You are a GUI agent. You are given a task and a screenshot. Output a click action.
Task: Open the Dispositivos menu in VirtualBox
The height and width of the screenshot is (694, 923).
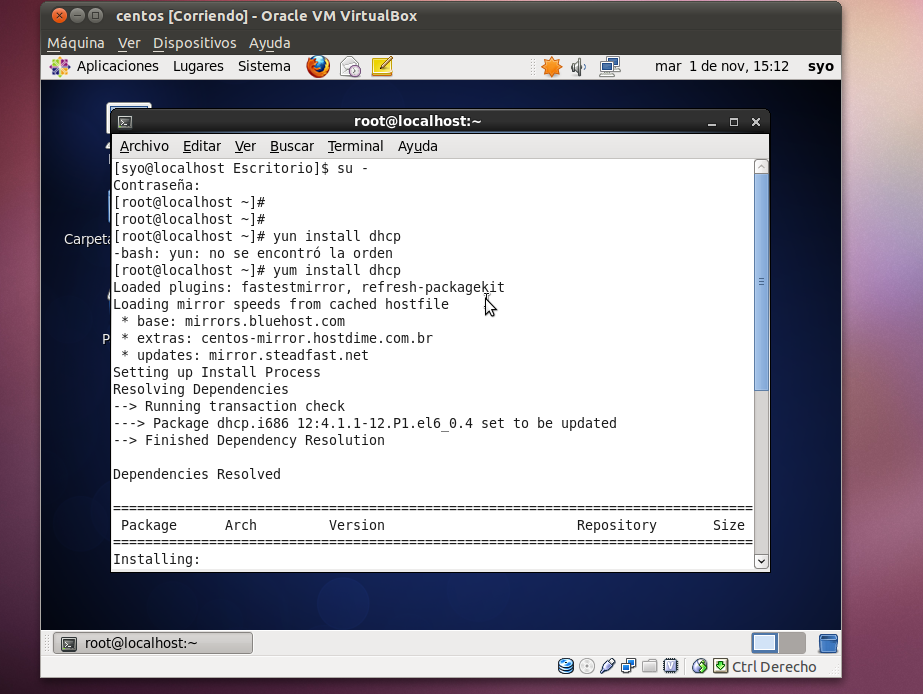(196, 43)
